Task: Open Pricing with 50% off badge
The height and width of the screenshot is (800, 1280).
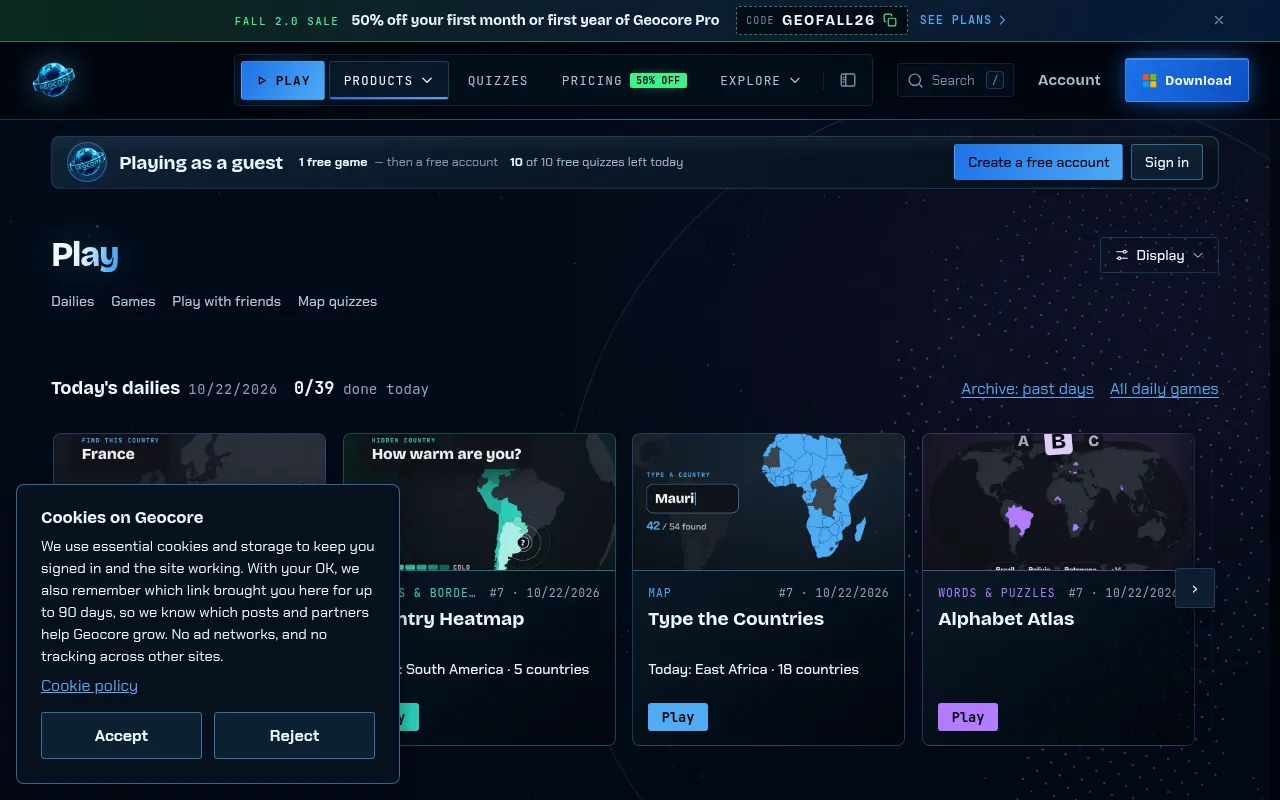Action: (624, 80)
